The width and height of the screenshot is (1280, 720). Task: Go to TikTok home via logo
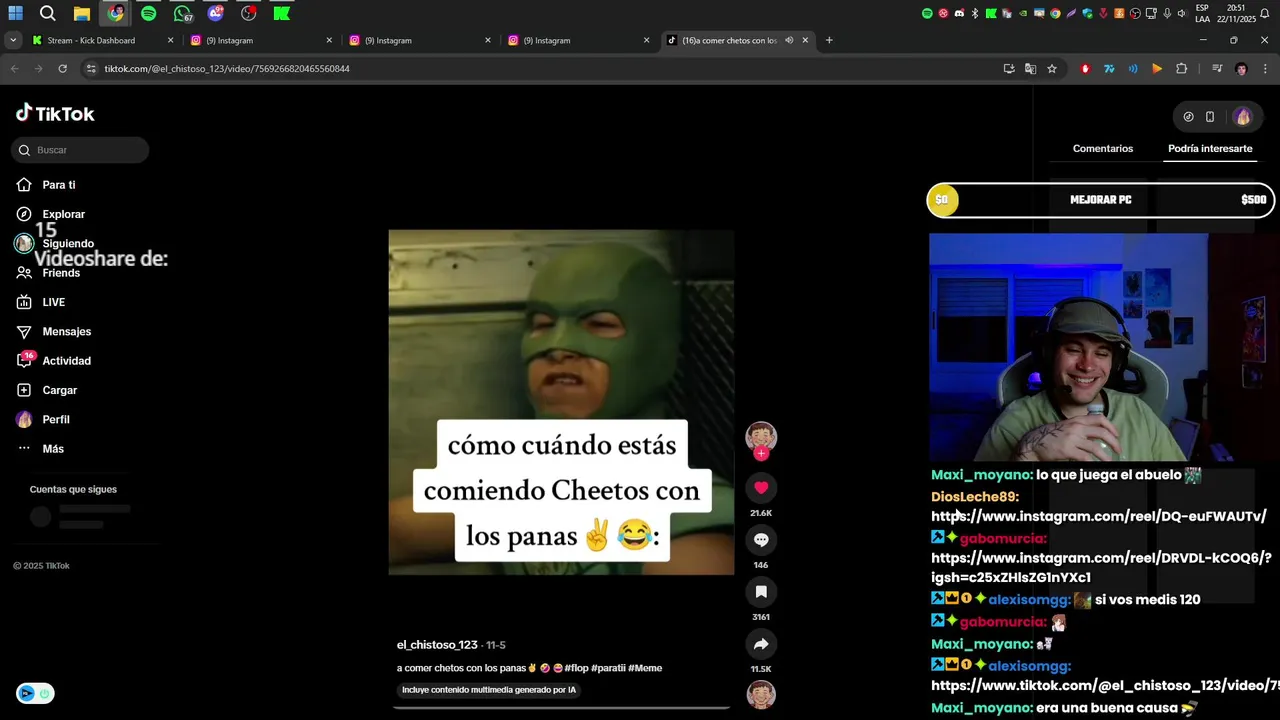(x=55, y=113)
